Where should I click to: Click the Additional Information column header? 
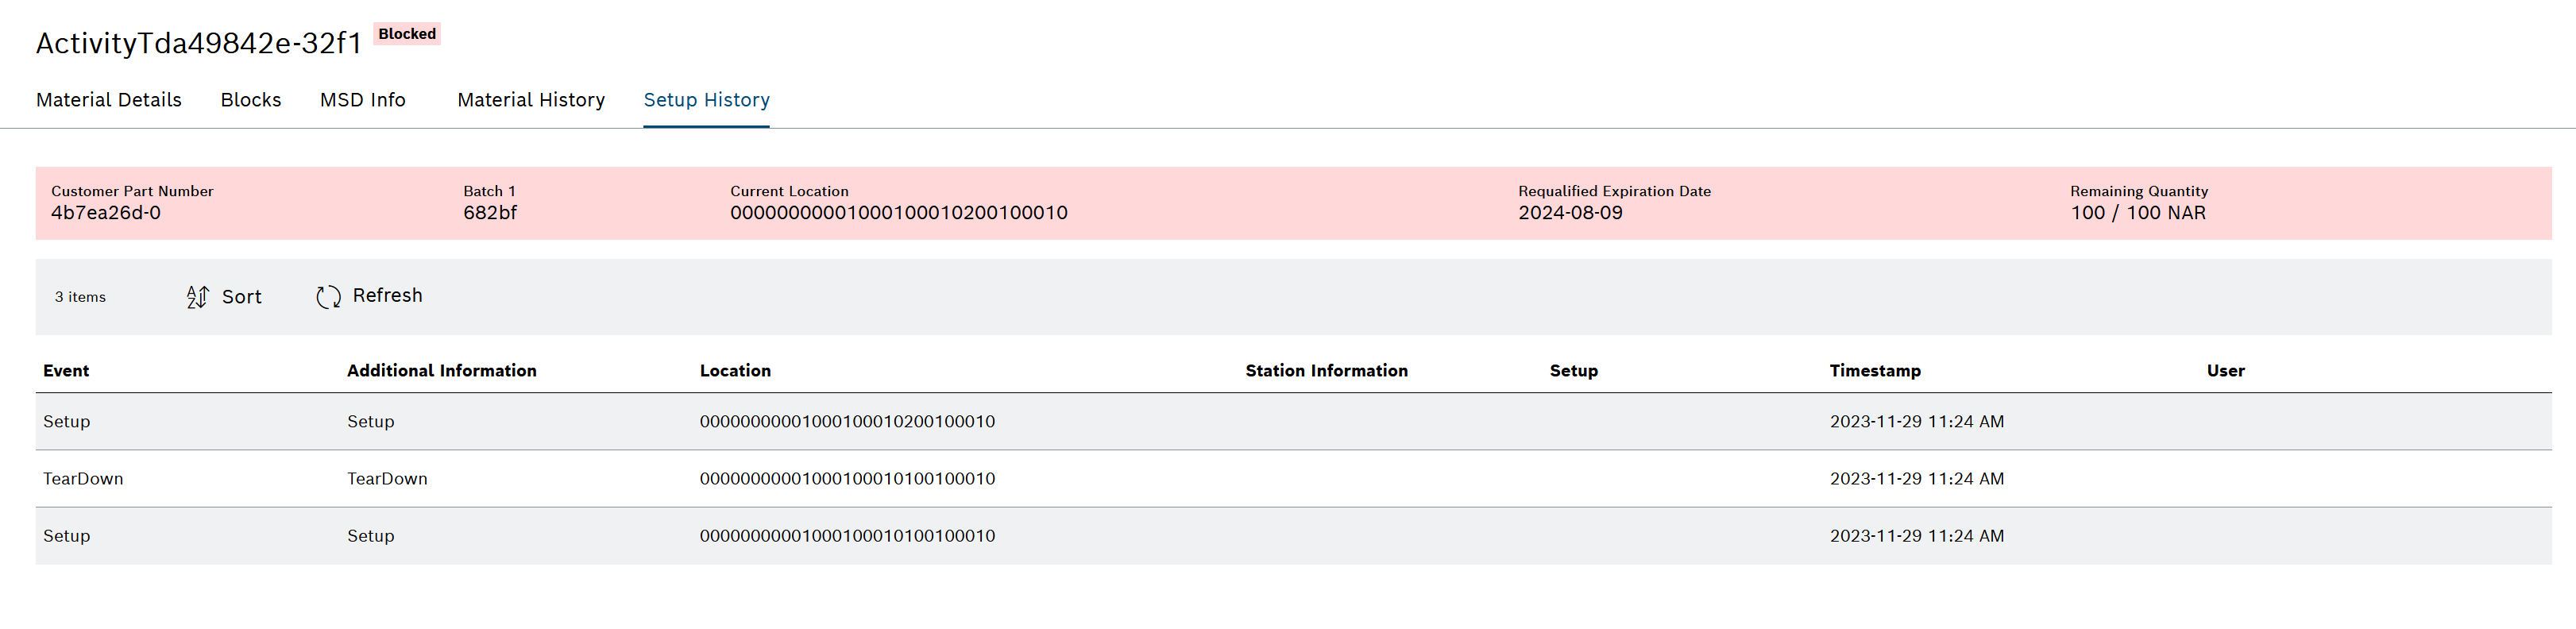pyautogui.click(x=442, y=371)
